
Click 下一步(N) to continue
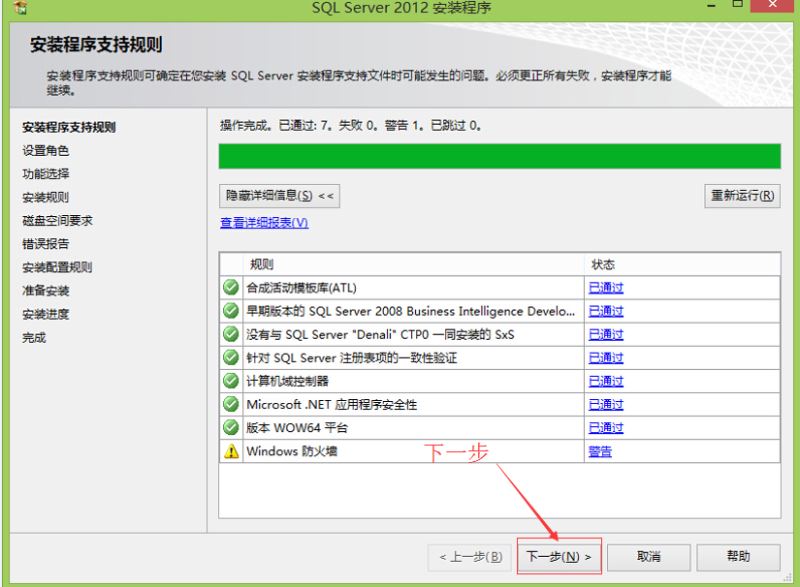point(559,556)
